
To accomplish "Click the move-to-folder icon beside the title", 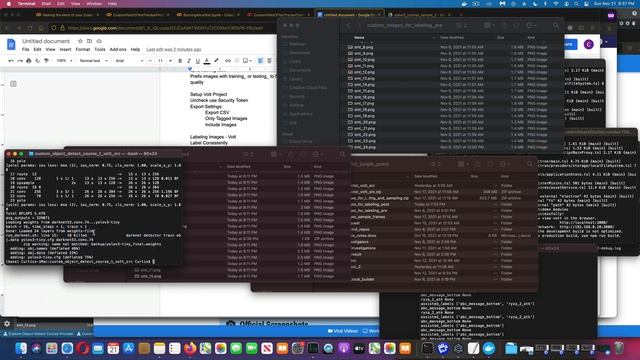I will (x=89, y=41).
